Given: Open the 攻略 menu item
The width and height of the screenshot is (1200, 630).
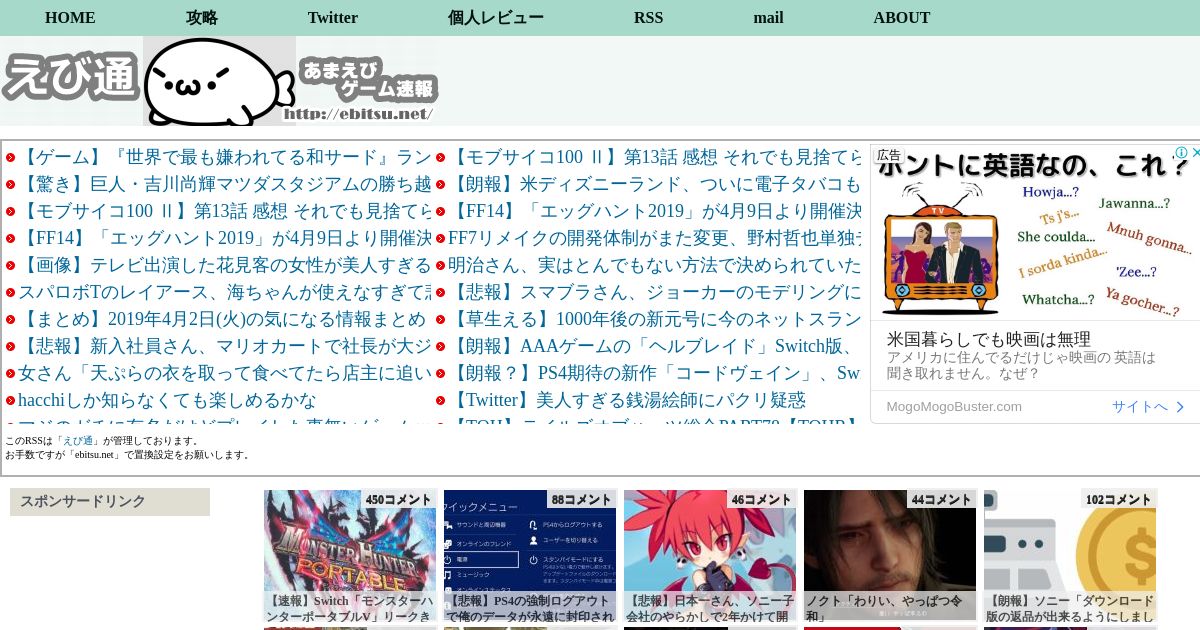Looking at the screenshot, I should click(x=202, y=18).
